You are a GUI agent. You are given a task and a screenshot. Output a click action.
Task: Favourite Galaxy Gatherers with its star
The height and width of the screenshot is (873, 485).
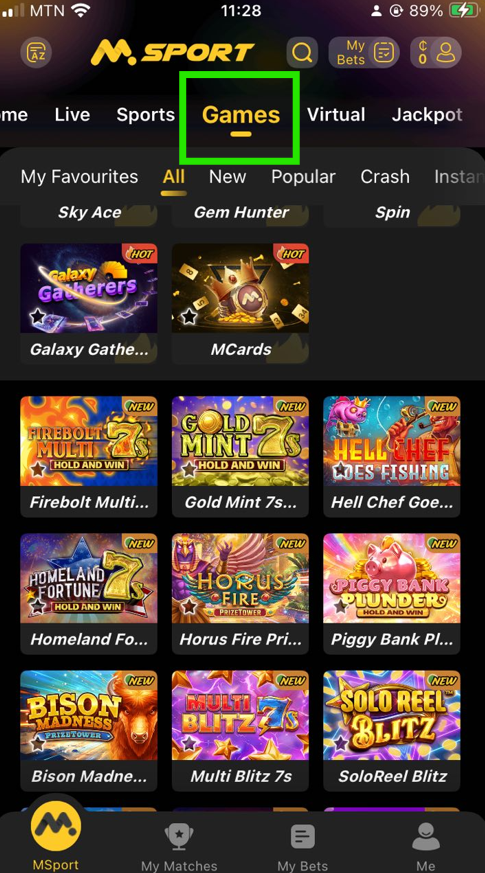37,317
